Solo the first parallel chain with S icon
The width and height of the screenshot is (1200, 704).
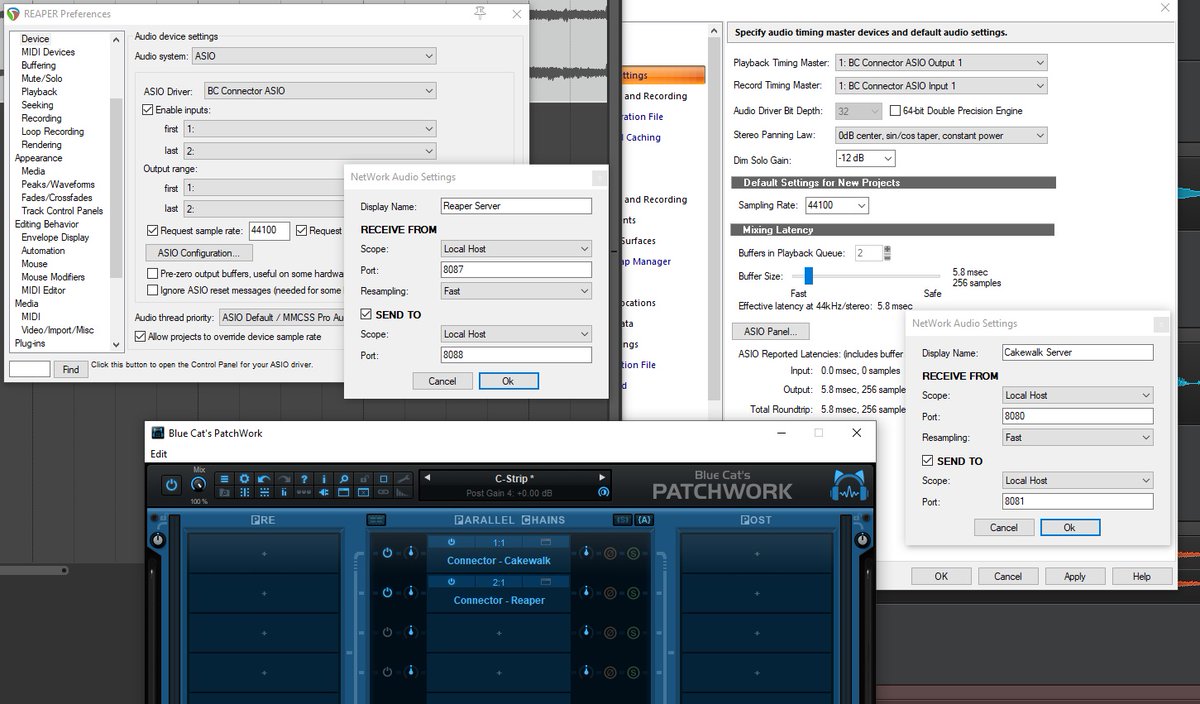click(633, 552)
